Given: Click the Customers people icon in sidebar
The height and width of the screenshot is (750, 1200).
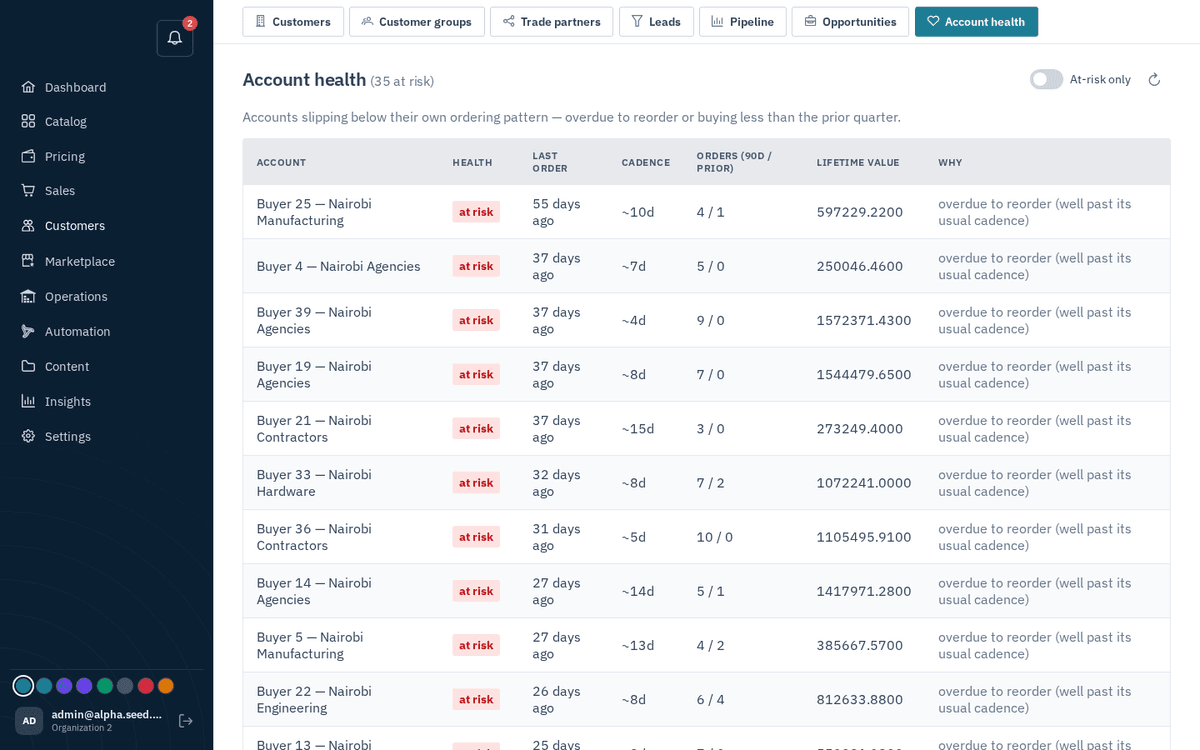Looking at the screenshot, I should tap(28, 225).
